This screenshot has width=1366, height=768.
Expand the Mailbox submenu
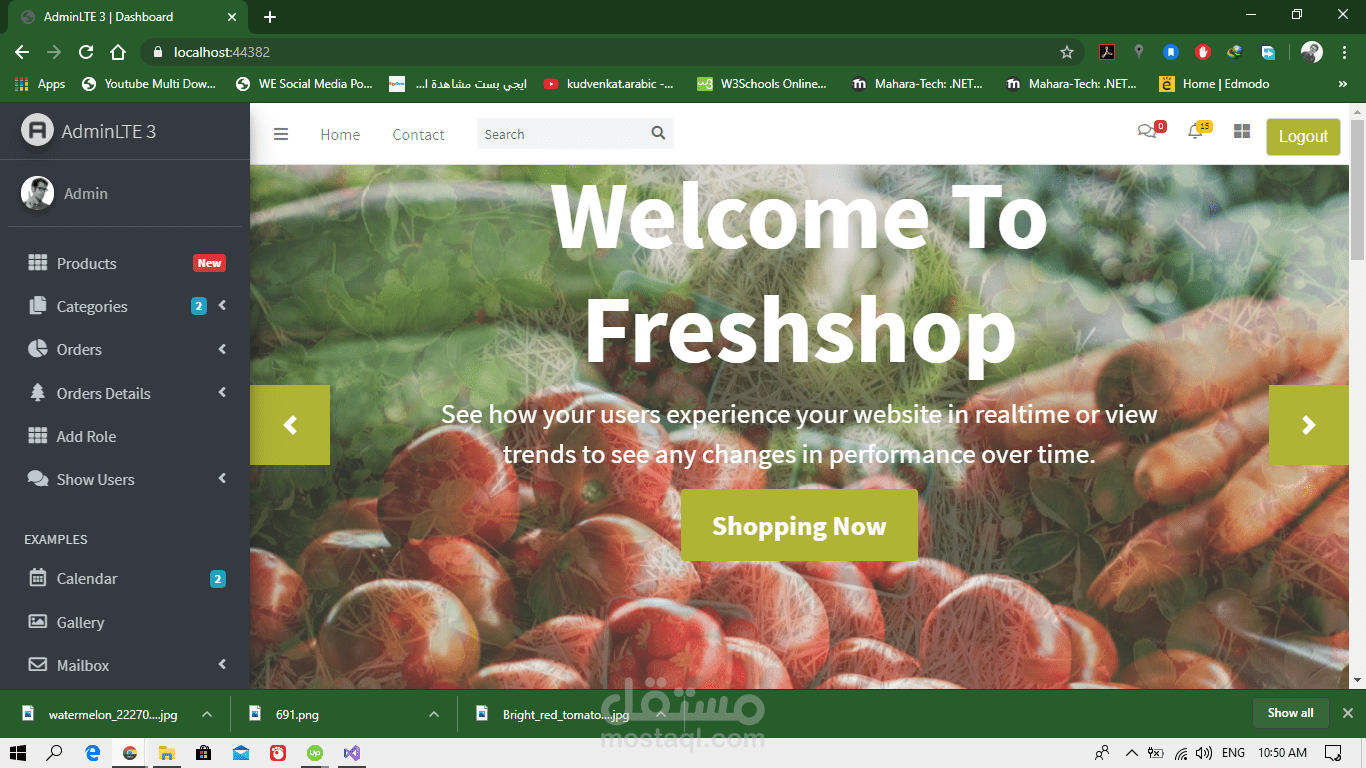[x=126, y=665]
